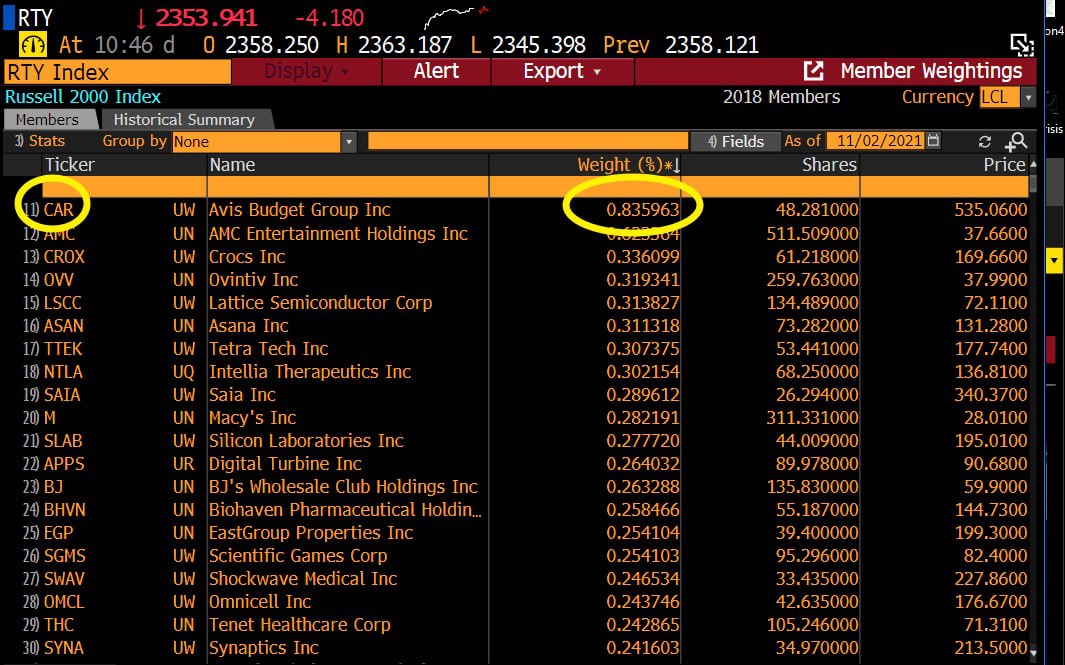The image size is (1065, 665).
Task: Select the SGMS ticker
Action: point(65,556)
